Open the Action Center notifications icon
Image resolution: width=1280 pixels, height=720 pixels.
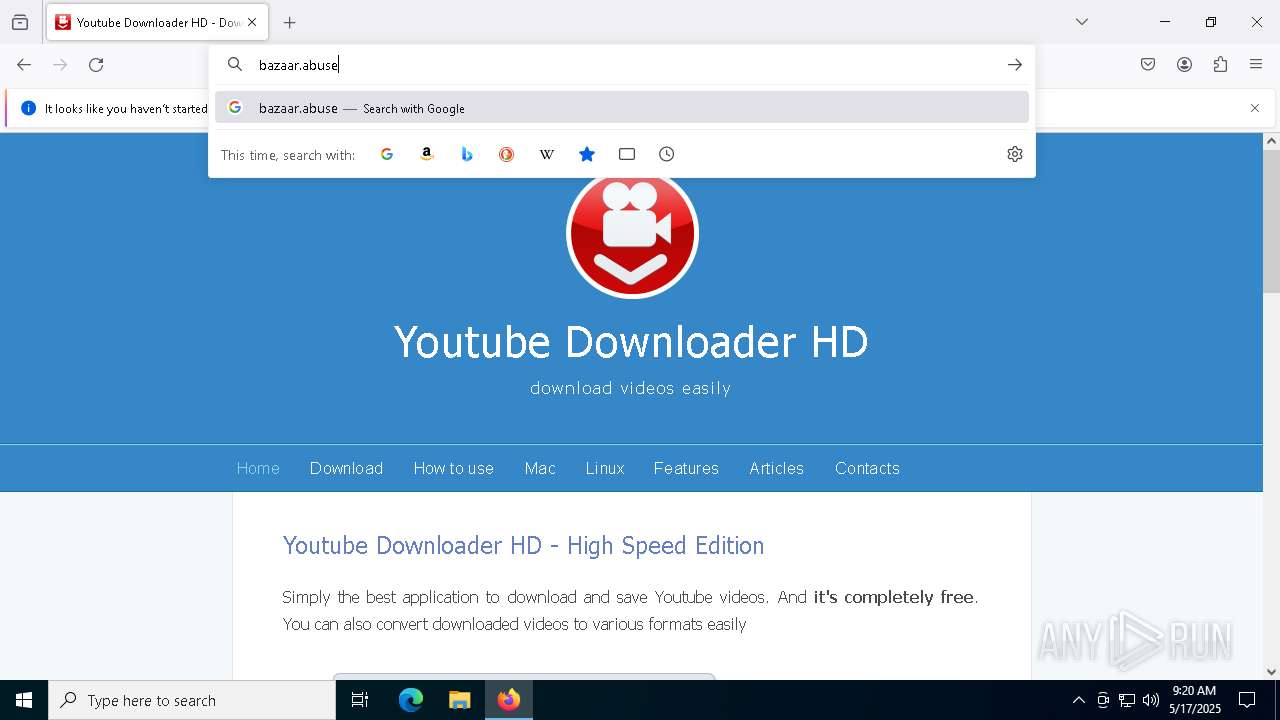[1248, 700]
